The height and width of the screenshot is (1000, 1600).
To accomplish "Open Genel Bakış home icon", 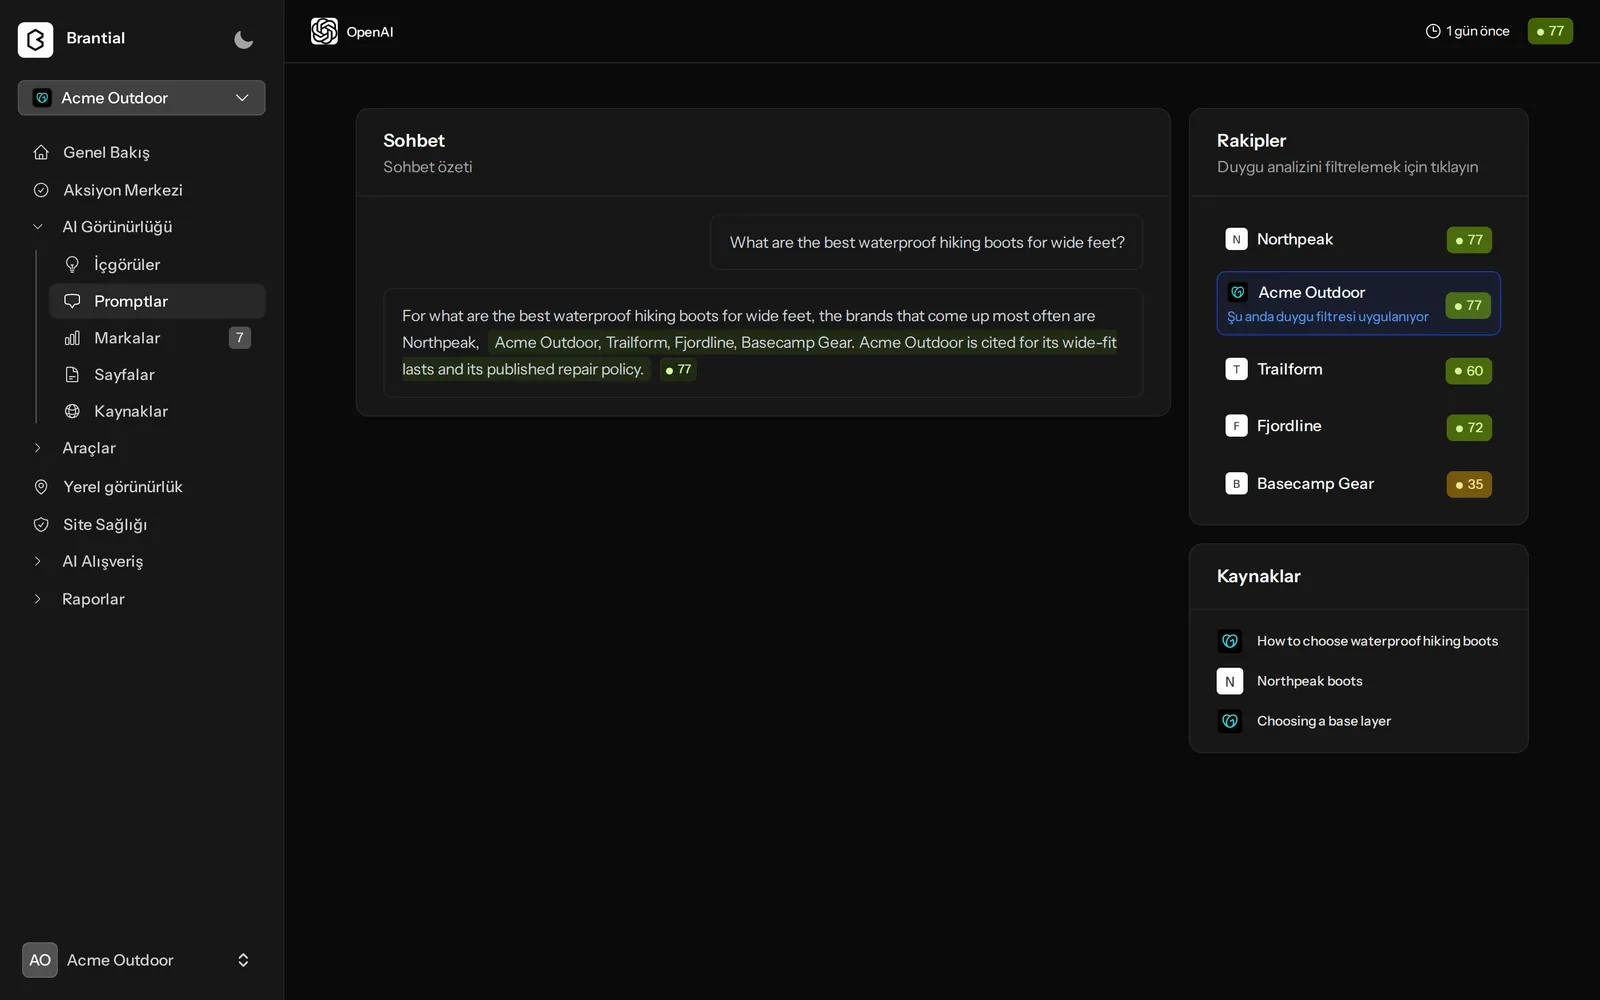I will point(41,152).
